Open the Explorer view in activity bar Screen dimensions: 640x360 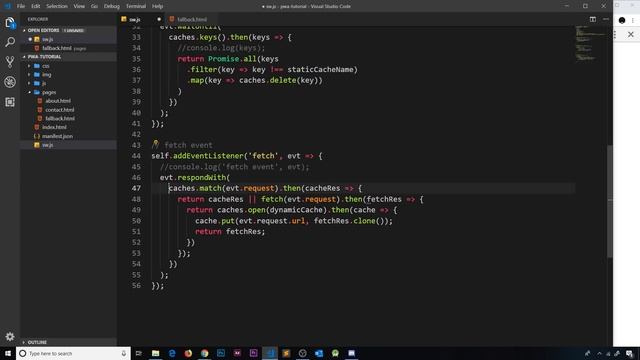tap(10, 23)
